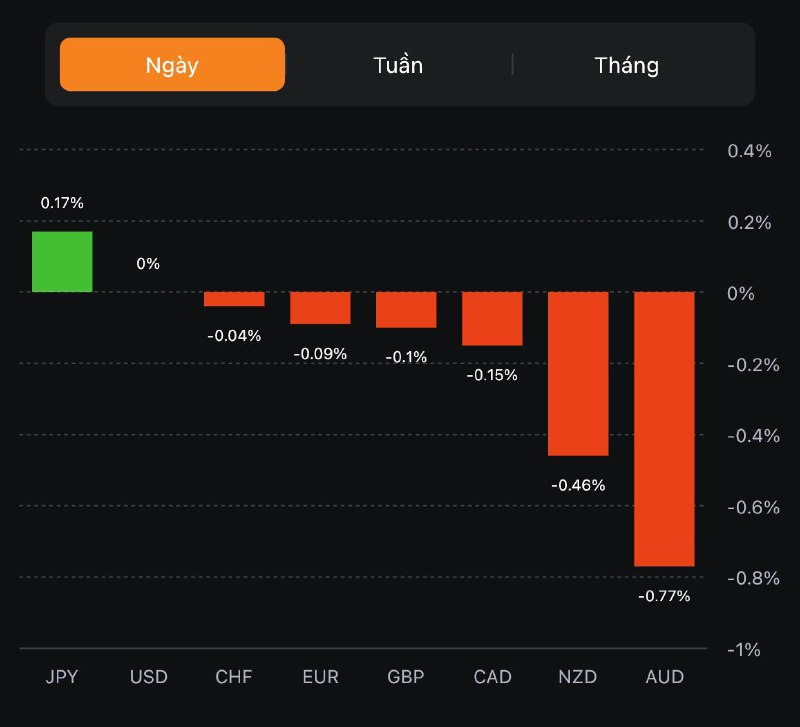
Task: Click the tall red AUD bar
Action: (664, 429)
